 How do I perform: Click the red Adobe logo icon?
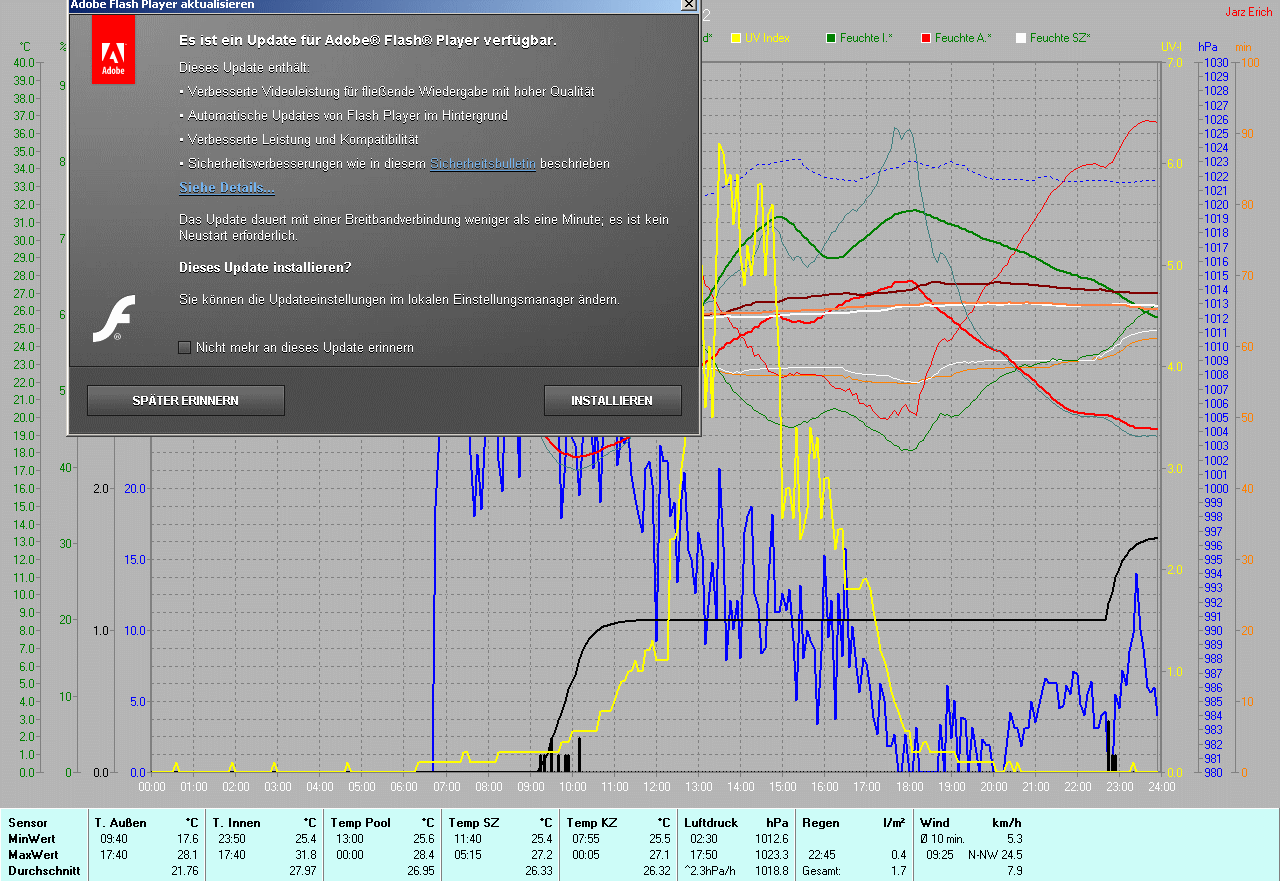coord(113,50)
